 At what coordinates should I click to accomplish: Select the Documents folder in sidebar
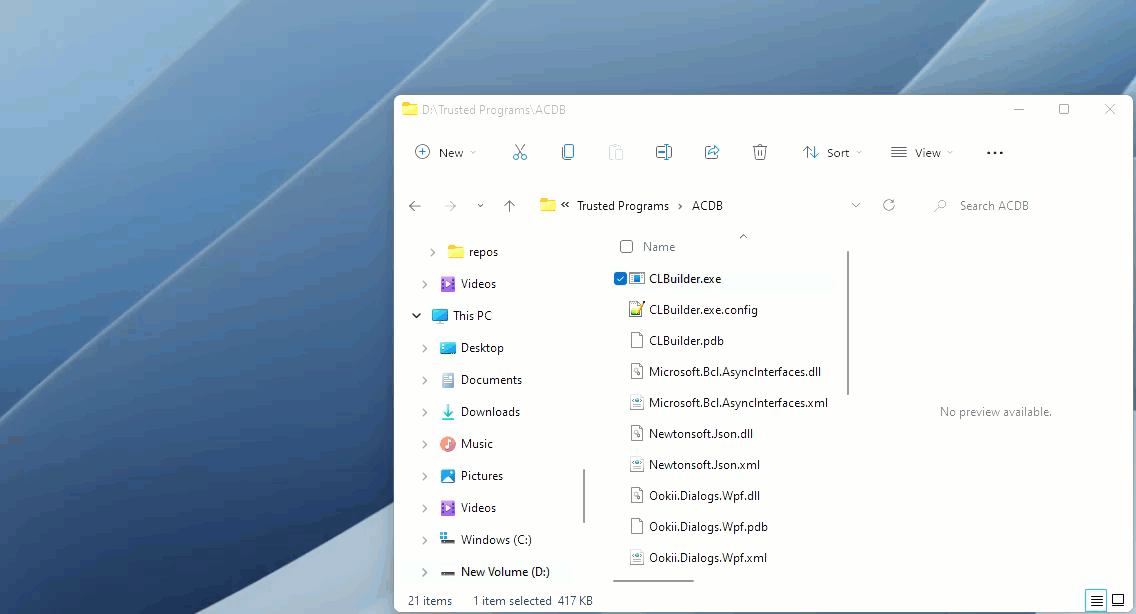(491, 380)
